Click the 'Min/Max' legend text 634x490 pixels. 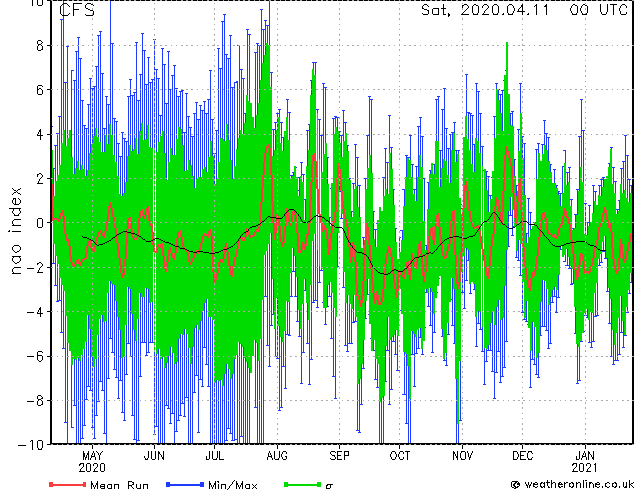point(233,485)
